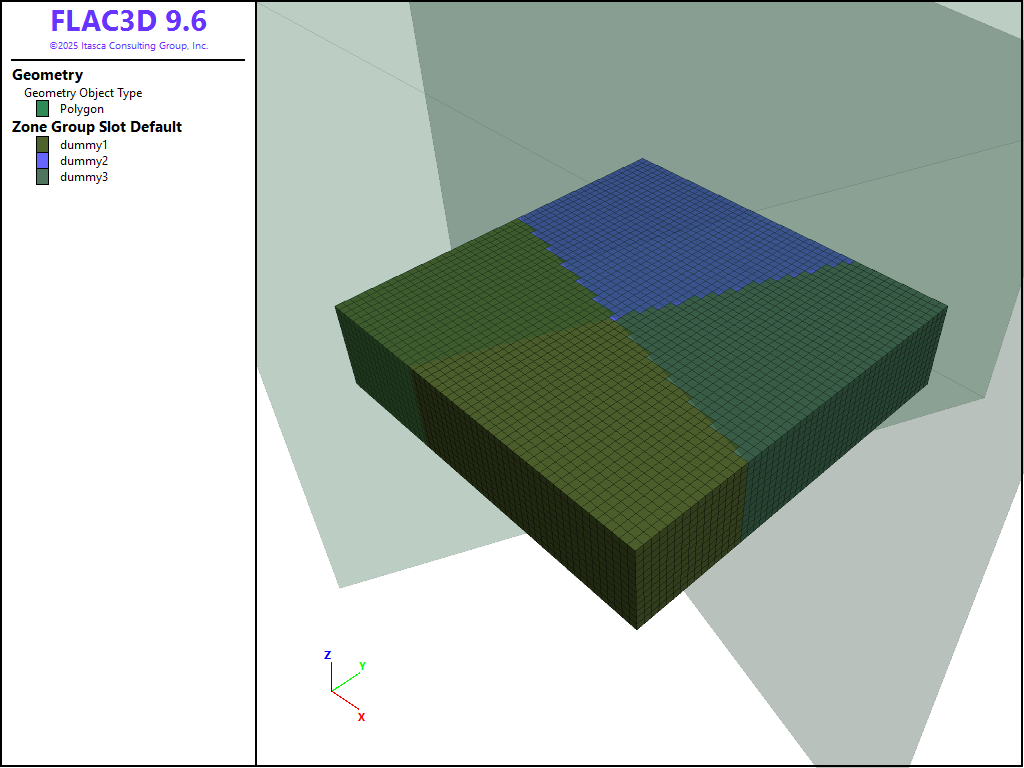The width and height of the screenshot is (1024, 768).
Task: Select the dummy1 legend label
Action: [84, 145]
